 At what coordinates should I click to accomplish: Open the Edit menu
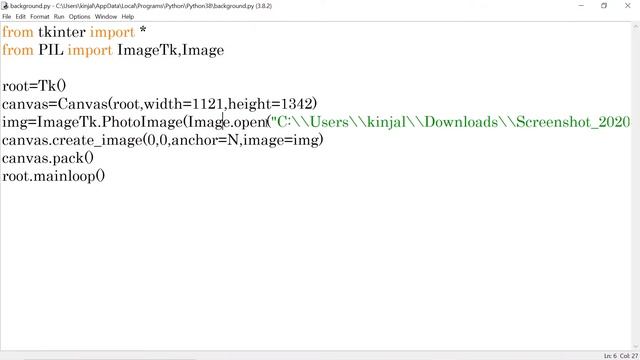click(20, 17)
